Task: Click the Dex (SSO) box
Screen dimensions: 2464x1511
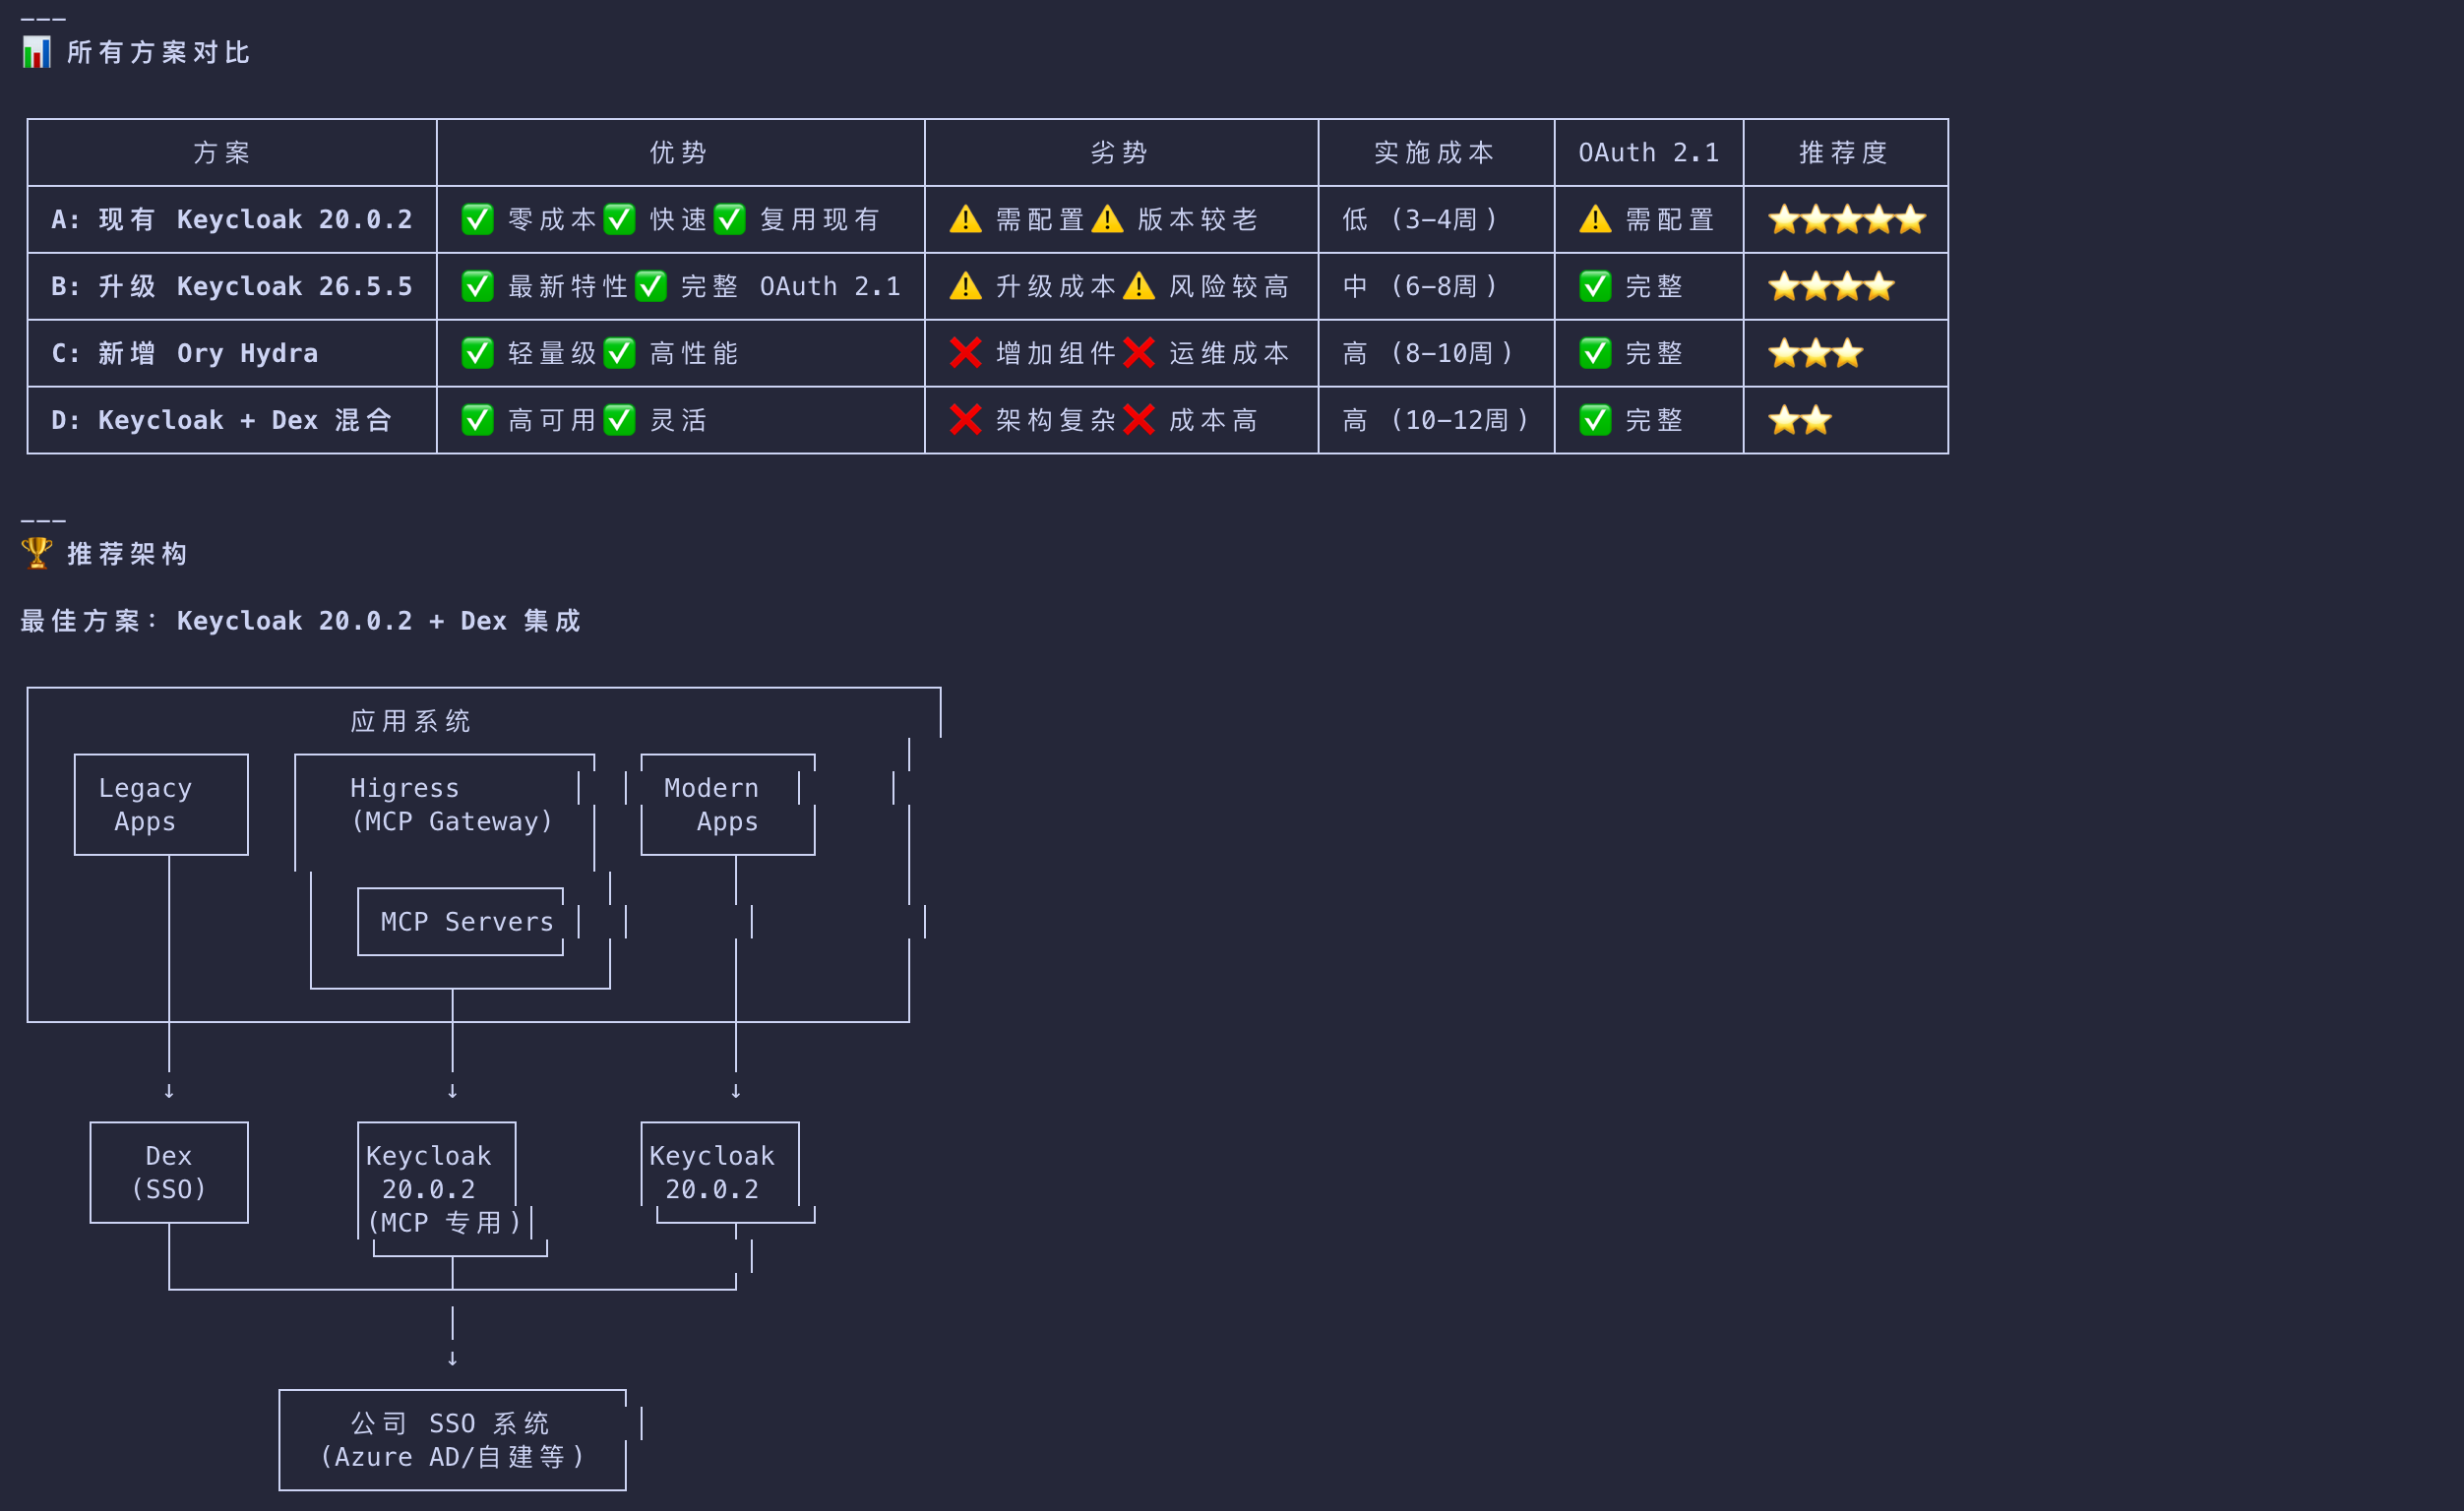Action: click(169, 1172)
